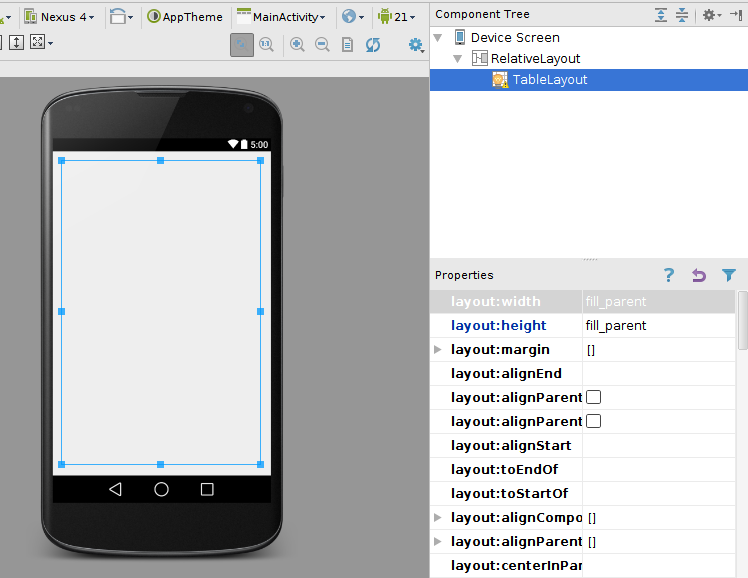The height and width of the screenshot is (578, 748).
Task: Click the Expand All icon in Component Tree
Action: [x=661, y=15]
